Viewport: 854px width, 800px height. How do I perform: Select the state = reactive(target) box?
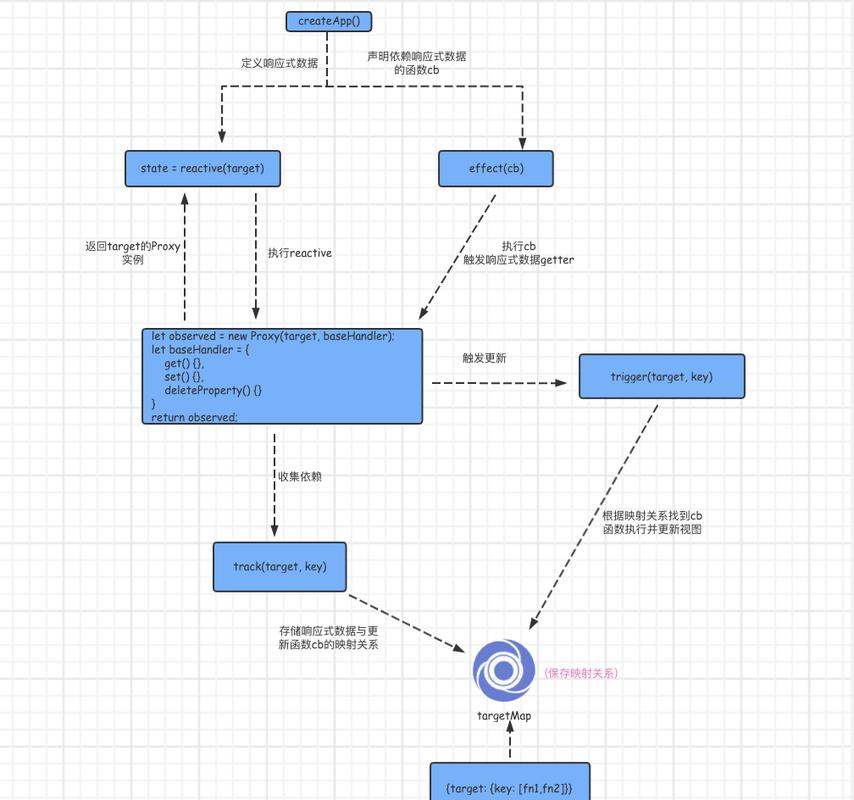(x=202, y=168)
